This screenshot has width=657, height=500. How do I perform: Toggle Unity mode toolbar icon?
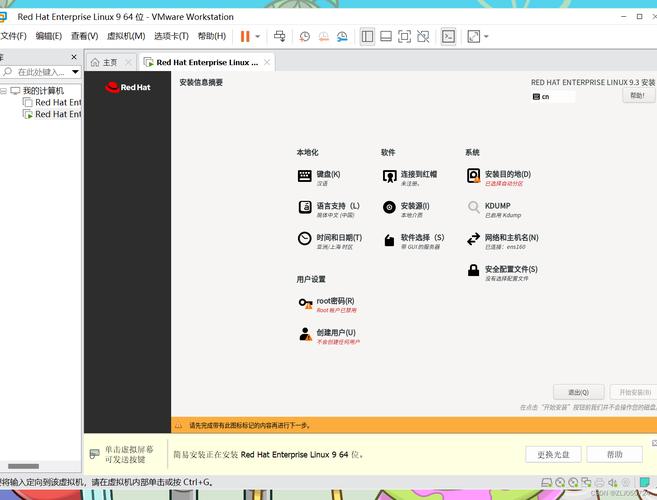coord(423,36)
